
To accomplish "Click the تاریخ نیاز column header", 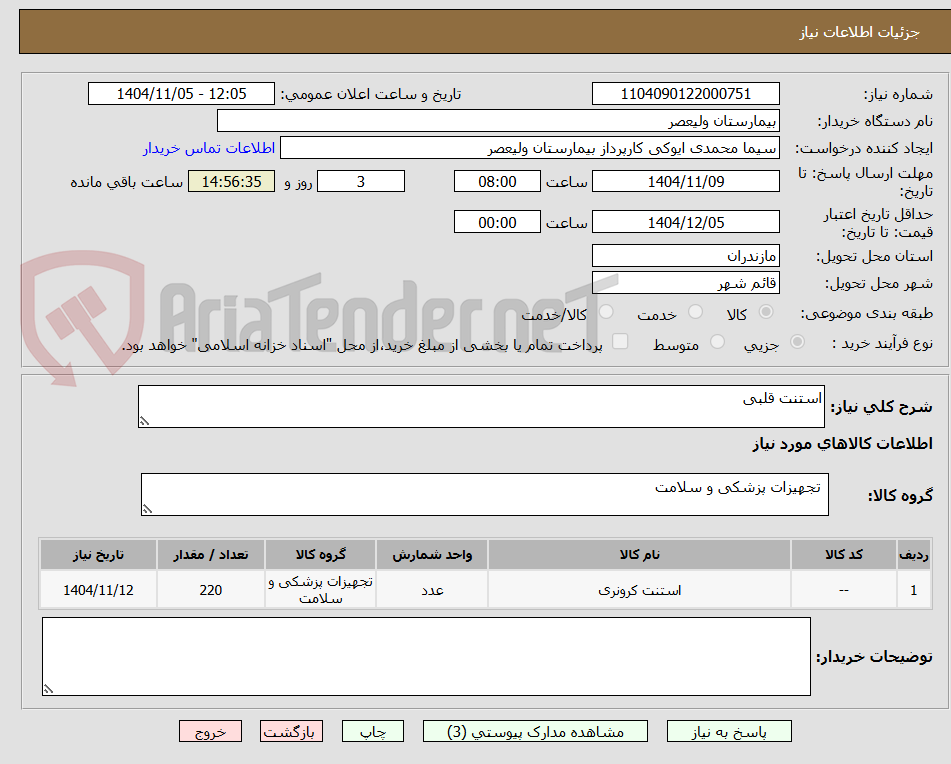I will [x=98, y=554].
